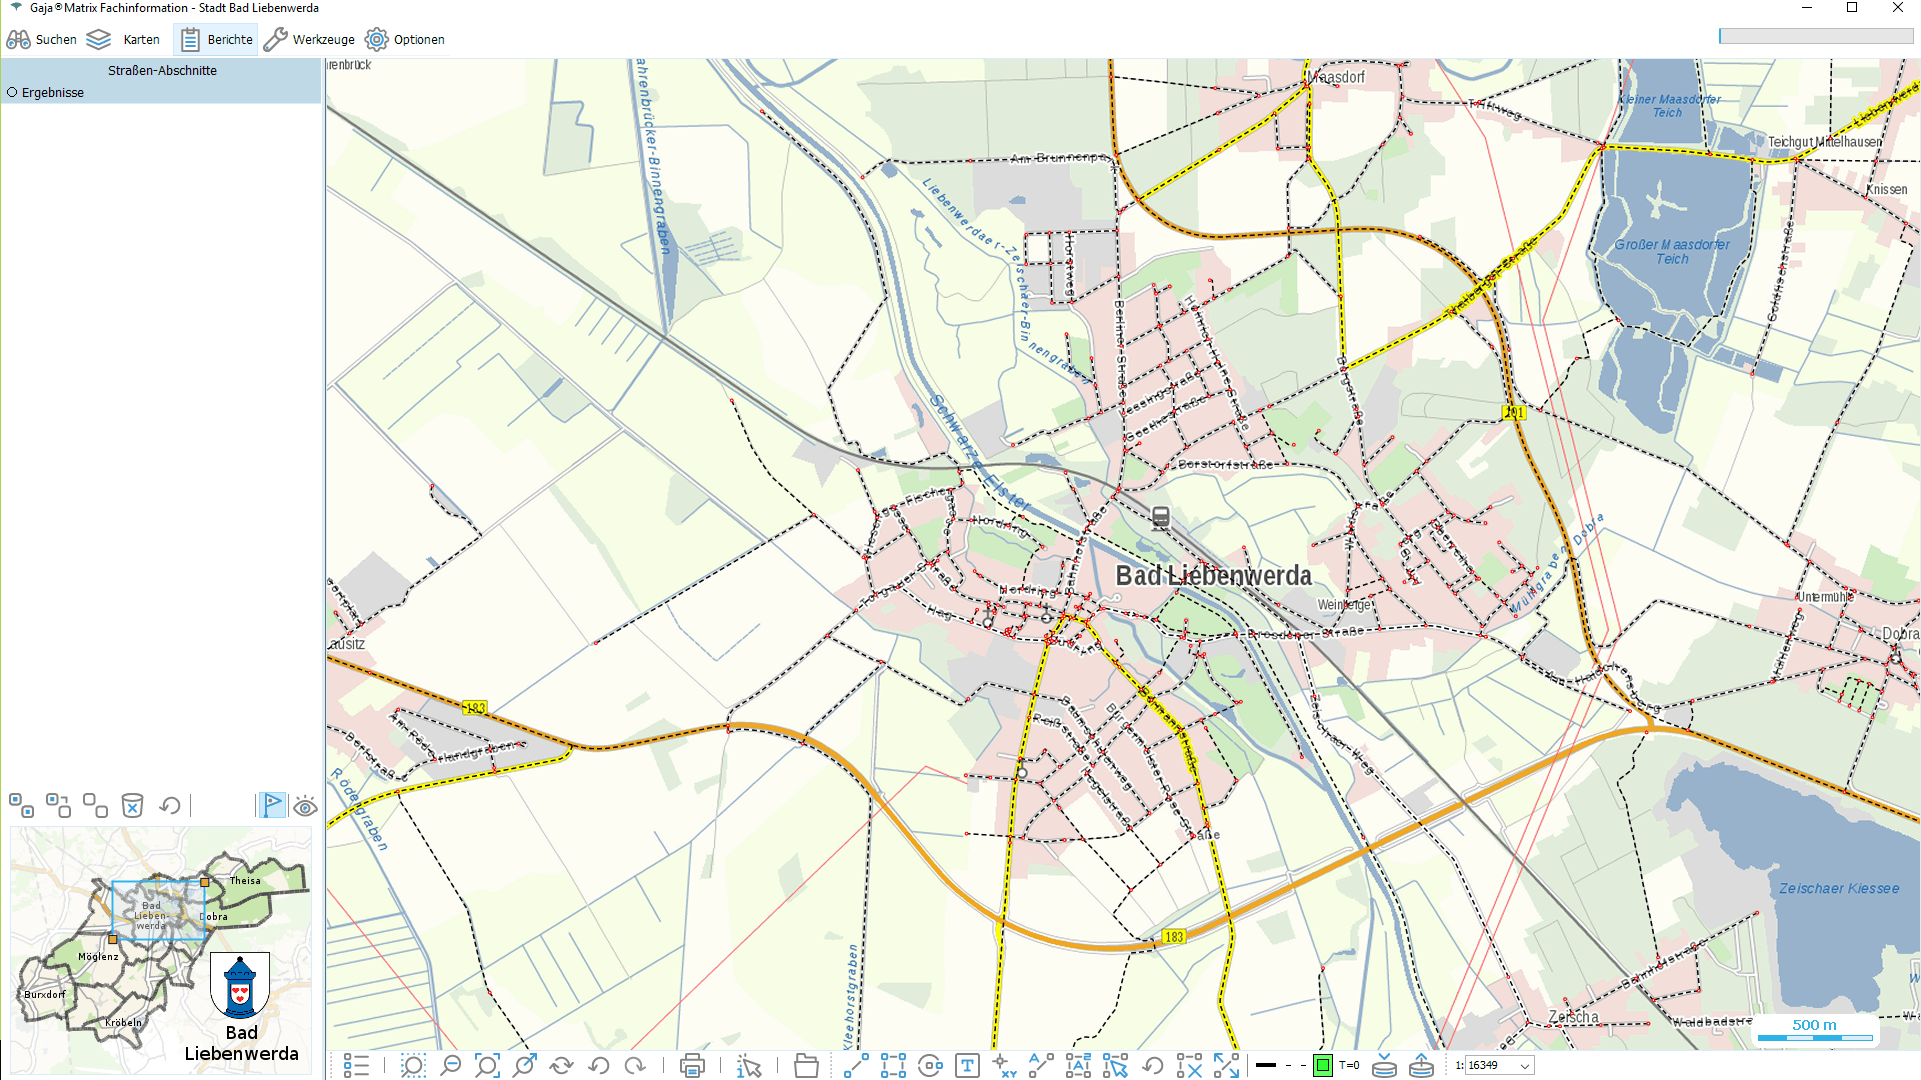This screenshot has width=1921, height=1080.
Task: Click the delete results trash icon
Action: [132, 806]
